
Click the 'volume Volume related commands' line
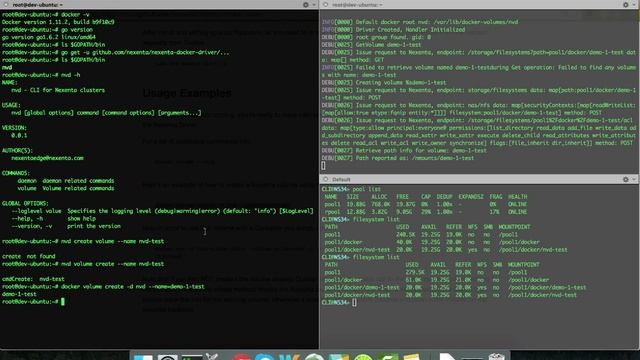coord(66,188)
